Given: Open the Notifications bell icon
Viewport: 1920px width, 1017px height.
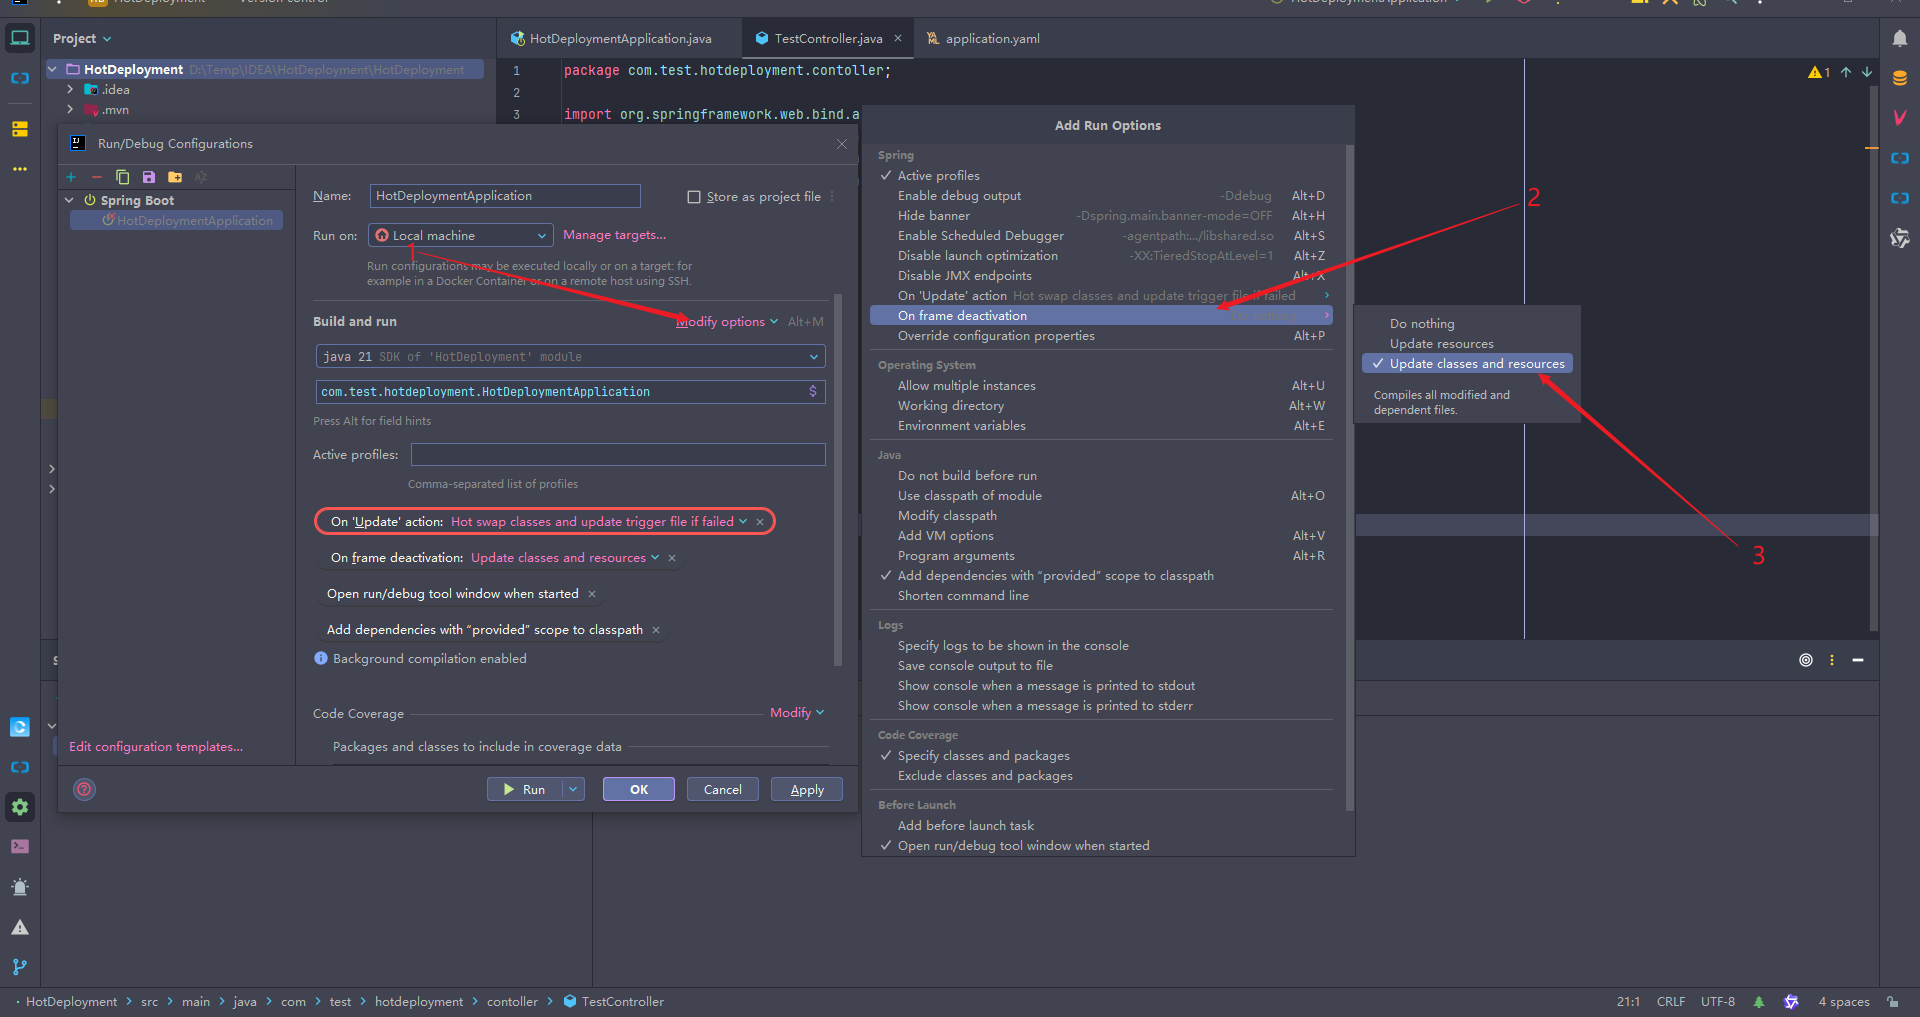Looking at the screenshot, I should [1899, 38].
